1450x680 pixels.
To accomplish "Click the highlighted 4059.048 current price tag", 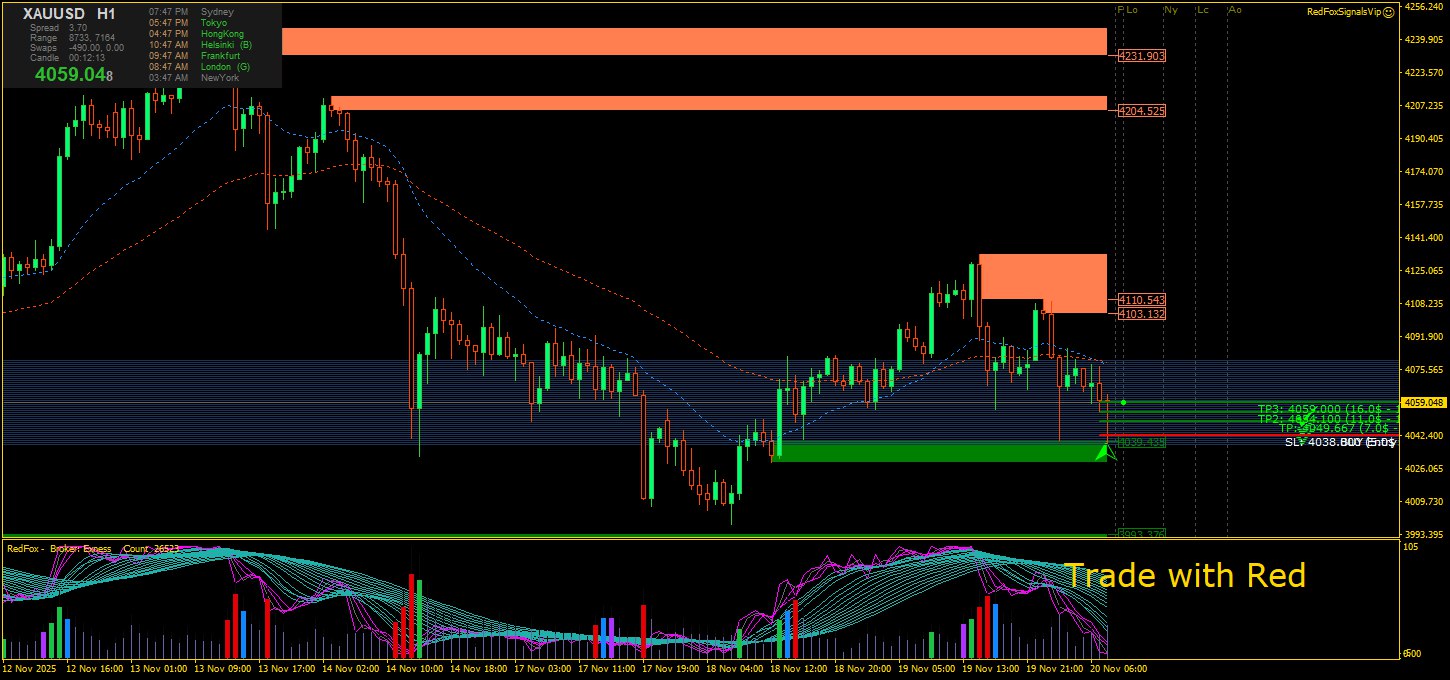I will (x=1426, y=403).
